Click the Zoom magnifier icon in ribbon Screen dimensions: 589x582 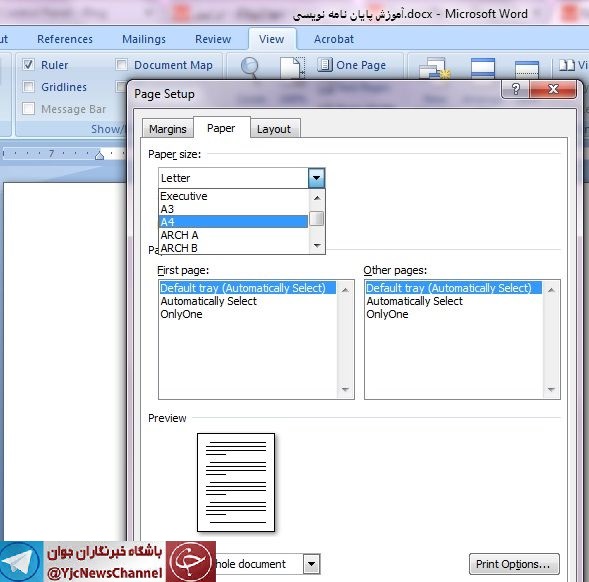(x=249, y=67)
